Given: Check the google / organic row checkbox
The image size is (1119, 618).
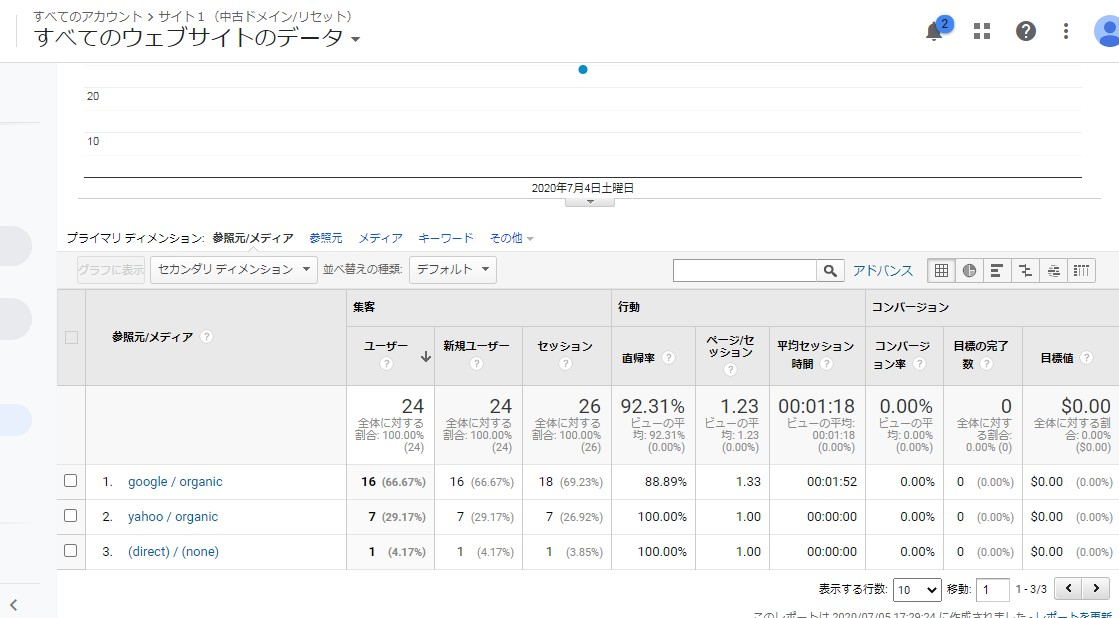Looking at the screenshot, I should pyautogui.click(x=71, y=481).
